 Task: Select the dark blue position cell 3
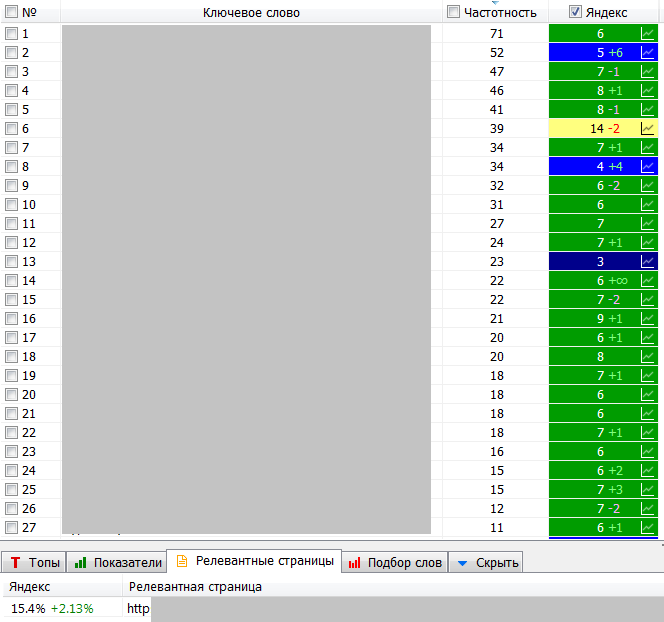pyautogui.click(x=603, y=261)
